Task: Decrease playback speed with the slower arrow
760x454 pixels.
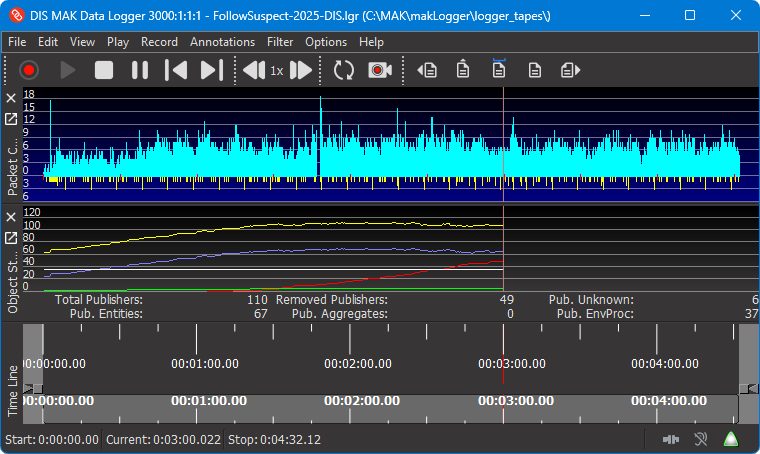Action: coord(253,70)
